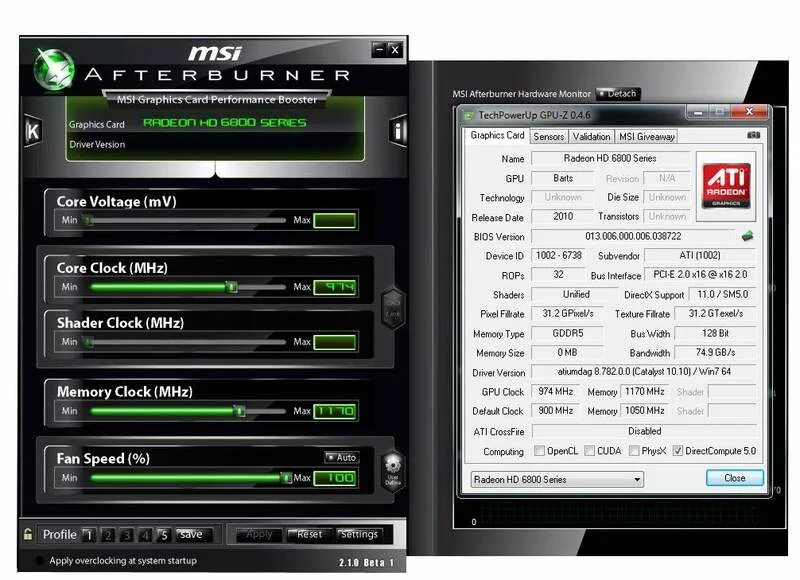The width and height of the screenshot is (800, 580).
Task: Click the empty Shader Clock value box
Action: 335,342
